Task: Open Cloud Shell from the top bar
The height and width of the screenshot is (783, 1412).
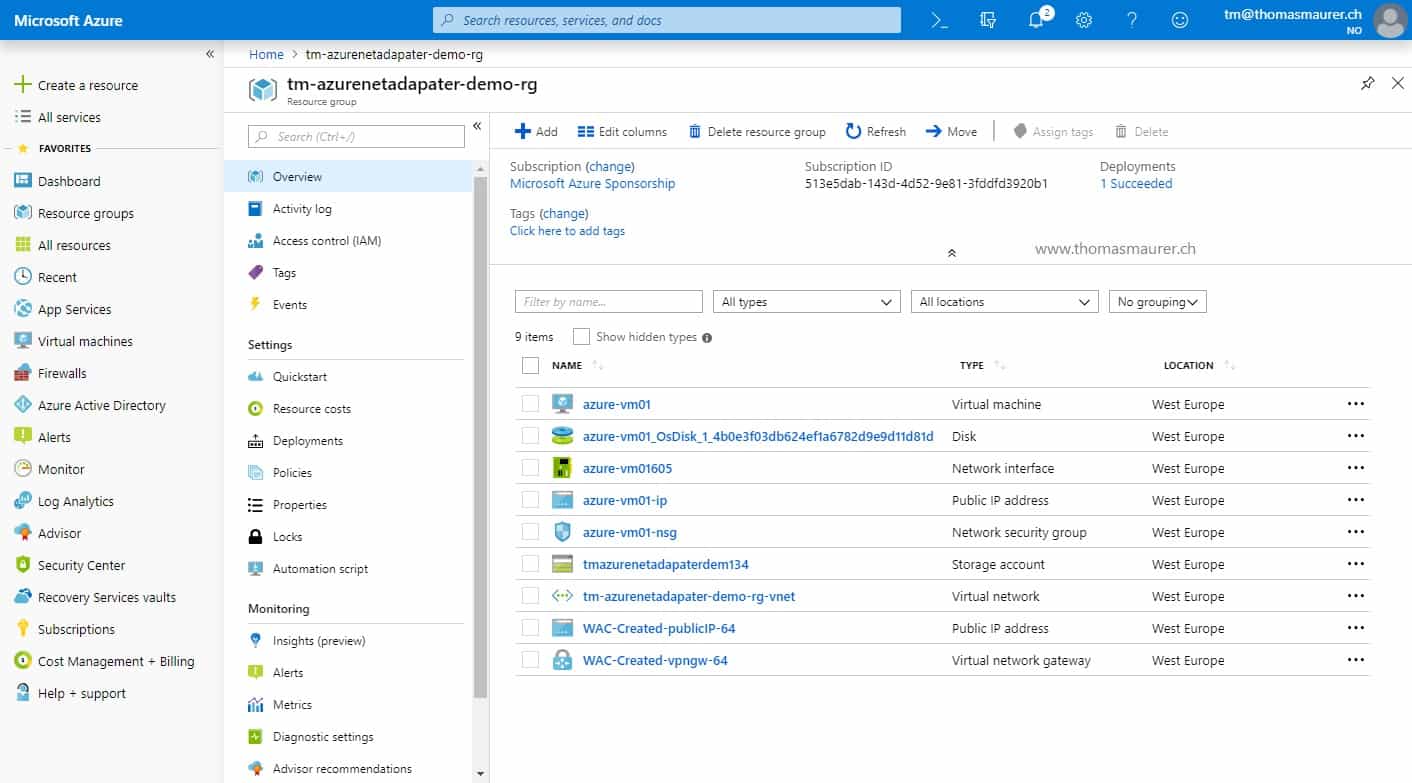Action: (939, 20)
